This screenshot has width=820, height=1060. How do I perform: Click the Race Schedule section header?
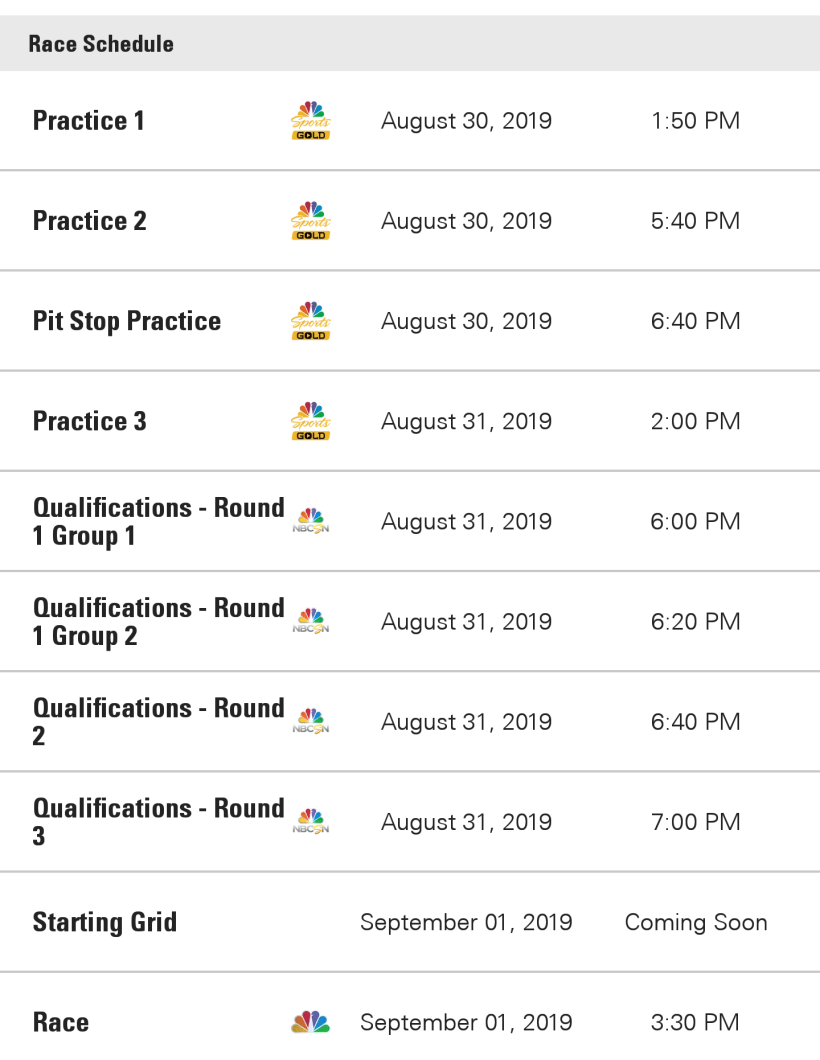[101, 44]
